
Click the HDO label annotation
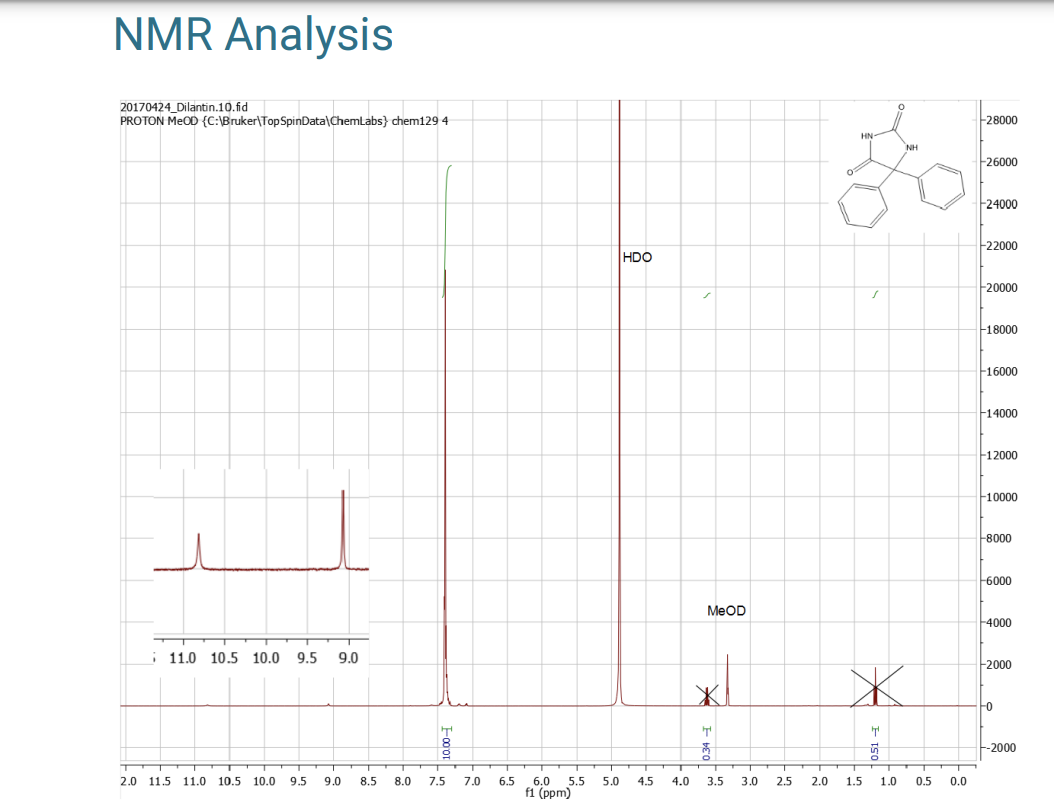pos(637,257)
